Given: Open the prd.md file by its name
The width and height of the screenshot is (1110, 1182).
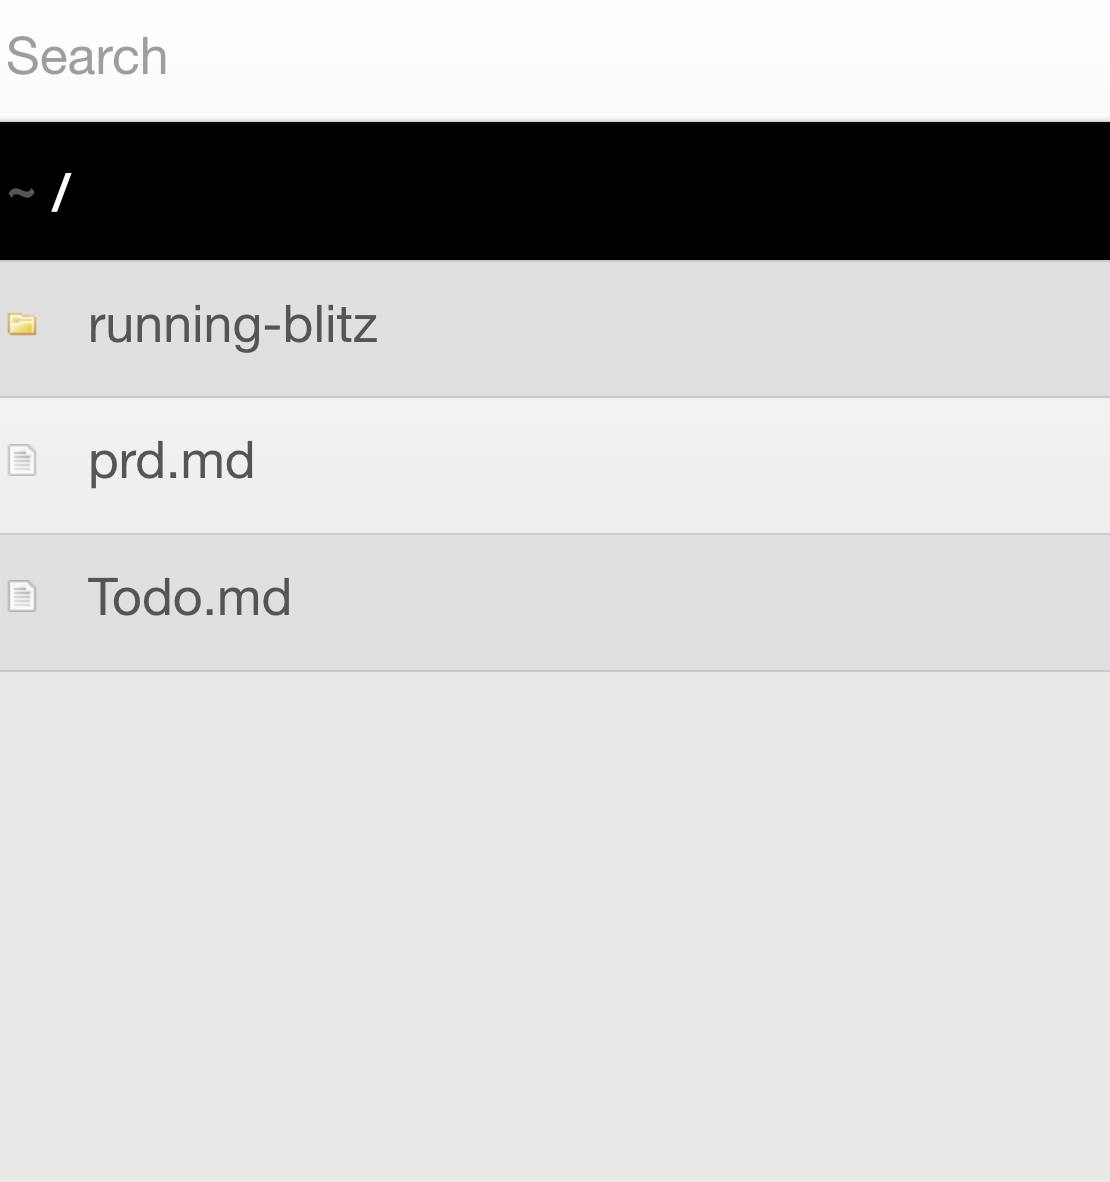Looking at the screenshot, I should 171,461.
